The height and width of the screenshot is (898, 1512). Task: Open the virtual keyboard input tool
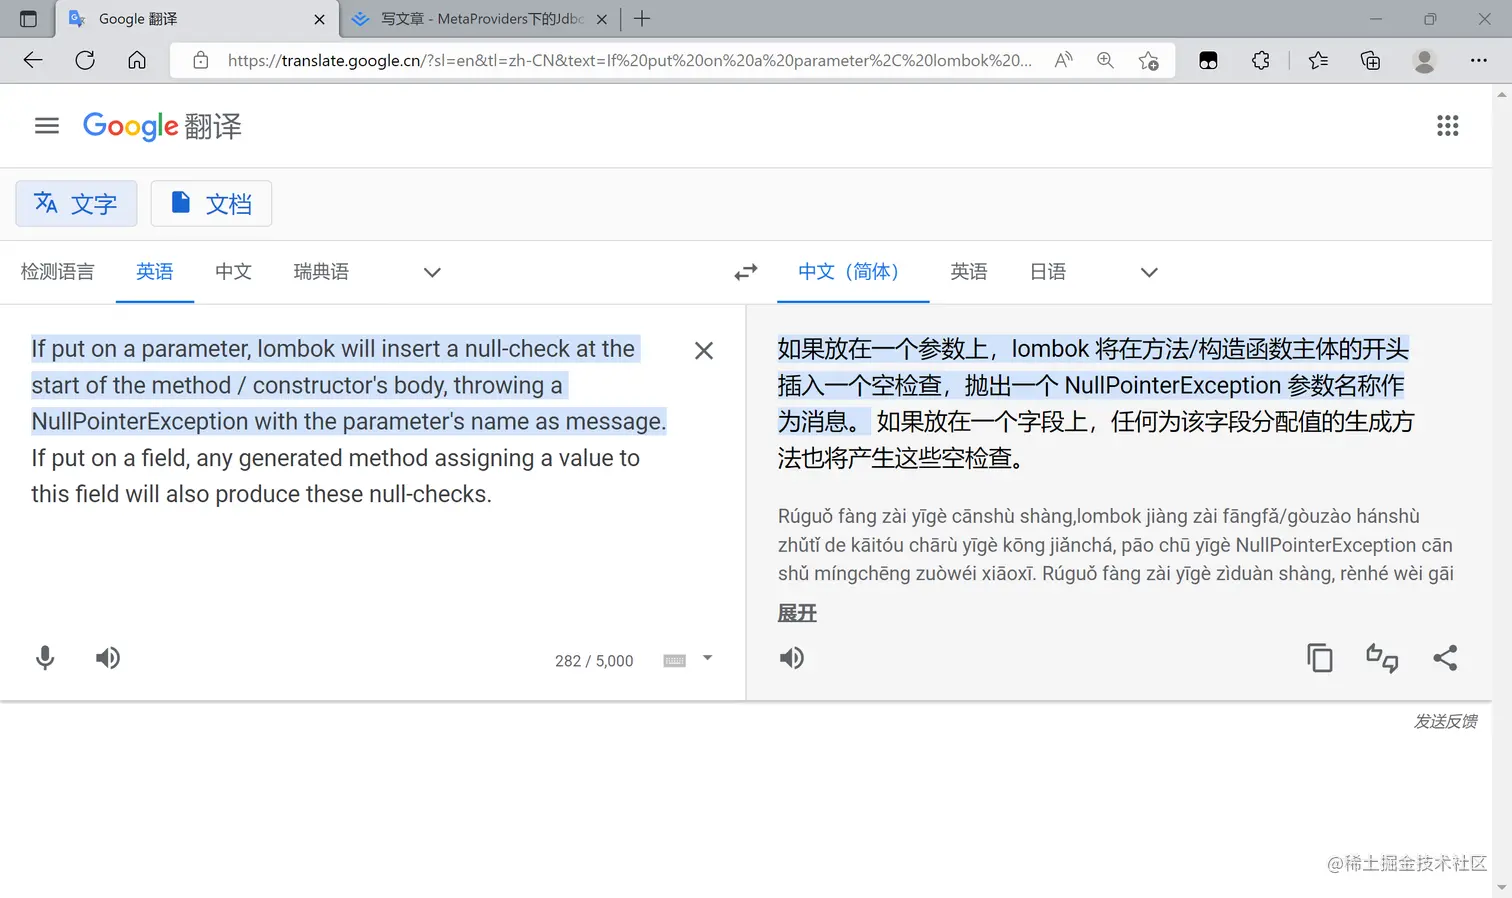[x=675, y=661]
